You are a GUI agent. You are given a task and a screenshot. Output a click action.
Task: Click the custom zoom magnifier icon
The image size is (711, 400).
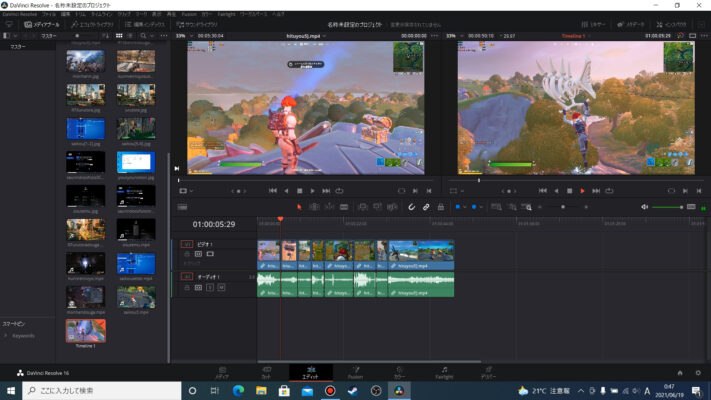526,207
